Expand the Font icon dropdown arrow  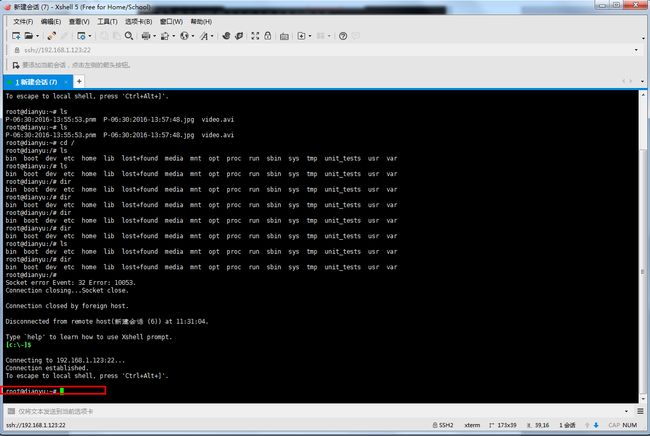tap(212, 36)
